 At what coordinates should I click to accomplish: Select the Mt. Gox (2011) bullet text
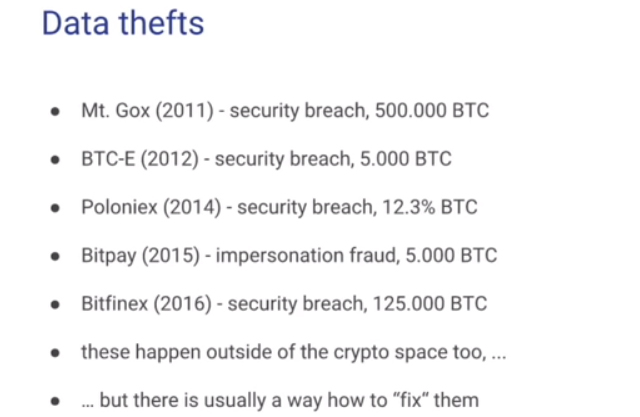click(284, 111)
